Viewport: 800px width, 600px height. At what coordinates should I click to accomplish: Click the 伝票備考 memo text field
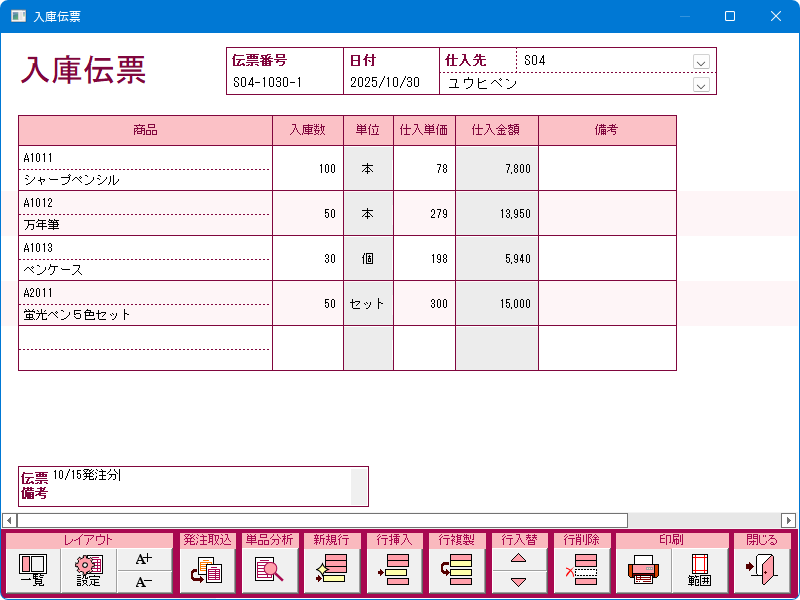(200, 486)
